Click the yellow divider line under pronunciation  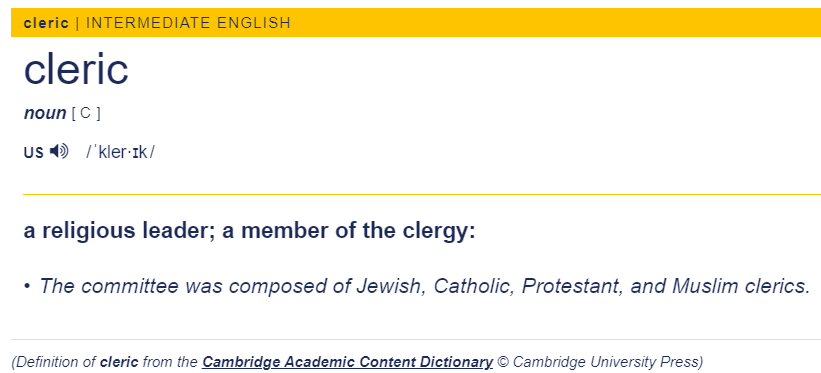tap(422, 194)
